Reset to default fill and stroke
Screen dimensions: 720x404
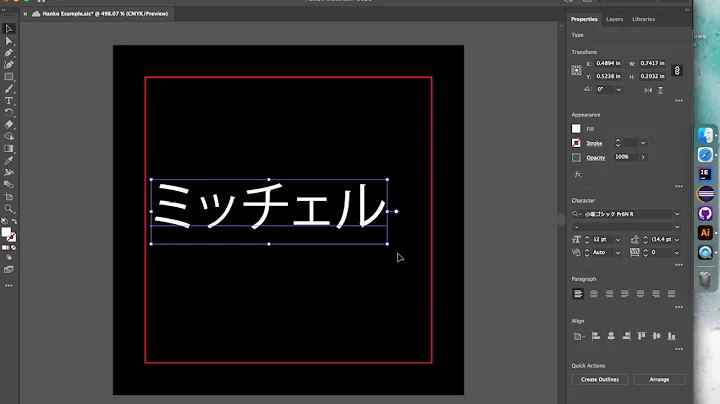(4, 222)
